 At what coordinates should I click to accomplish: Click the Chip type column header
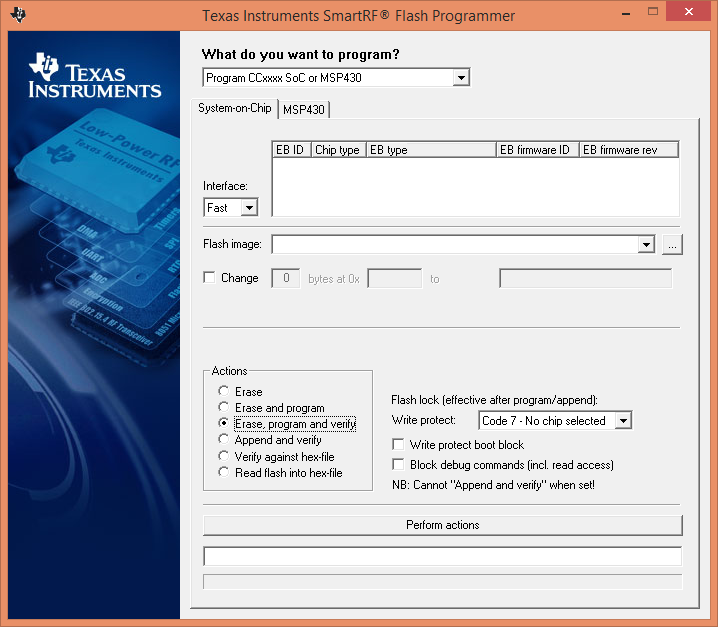click(x=339, y=150)
